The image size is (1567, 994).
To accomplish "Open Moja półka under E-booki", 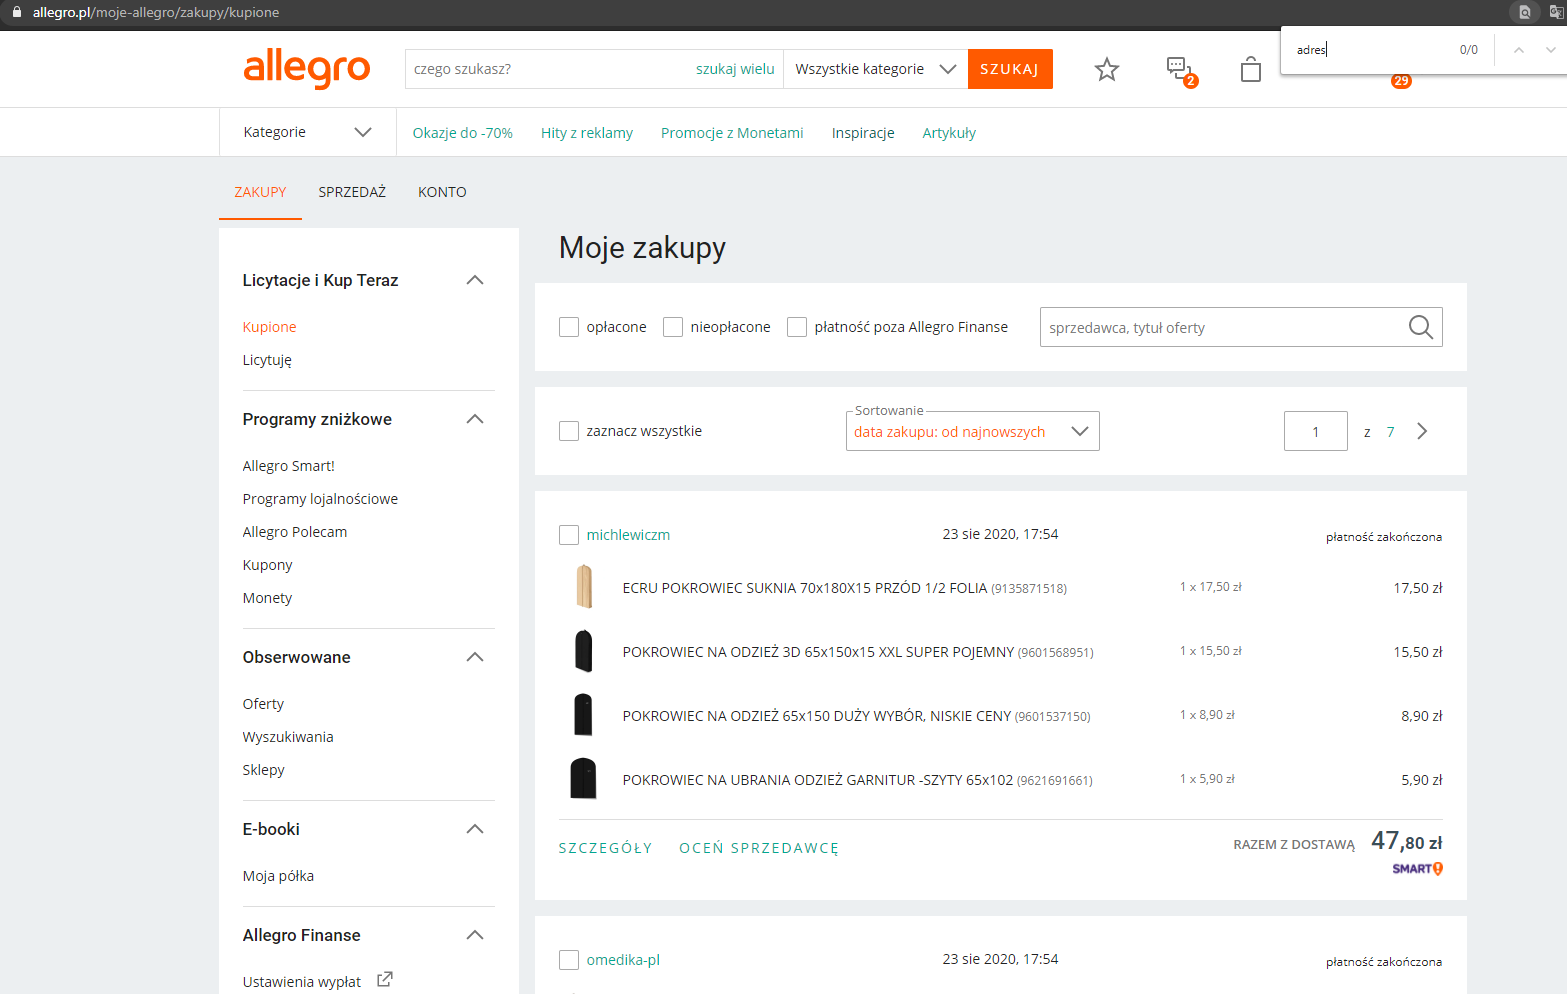I will click(278, 876).
